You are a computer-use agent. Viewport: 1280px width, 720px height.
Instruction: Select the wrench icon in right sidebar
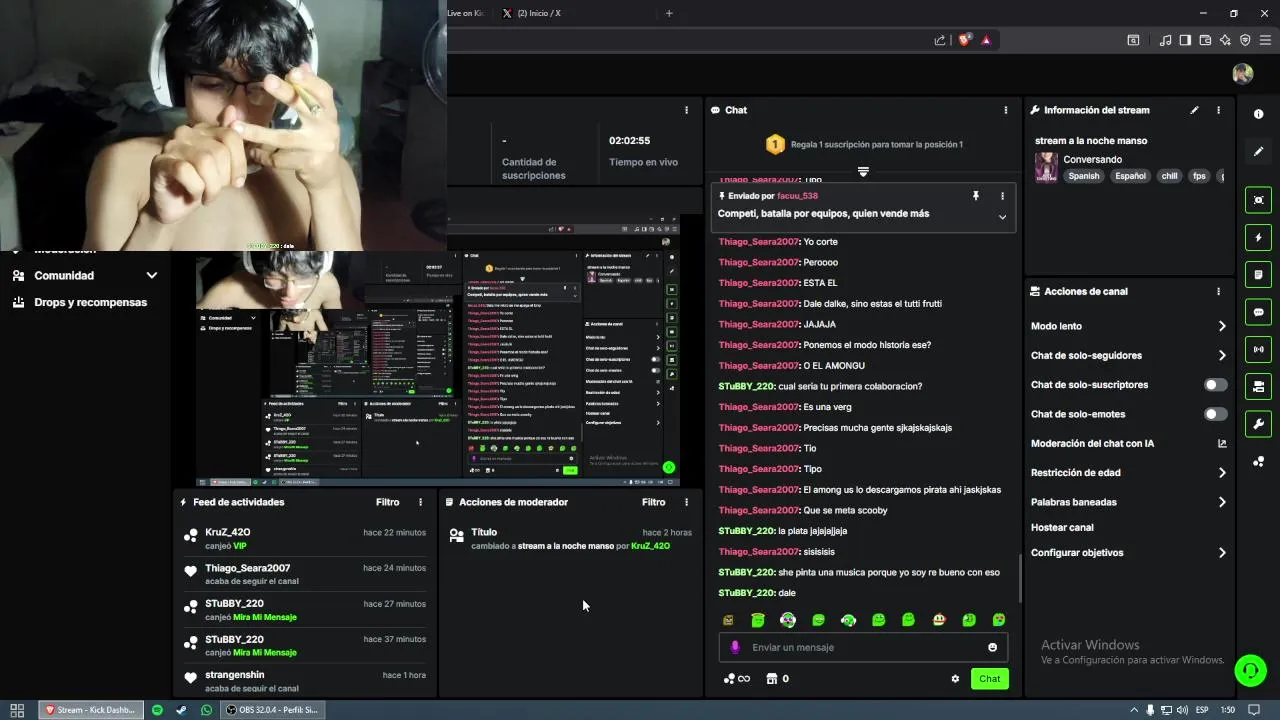pyautogui.click(x=1258, y=423)
